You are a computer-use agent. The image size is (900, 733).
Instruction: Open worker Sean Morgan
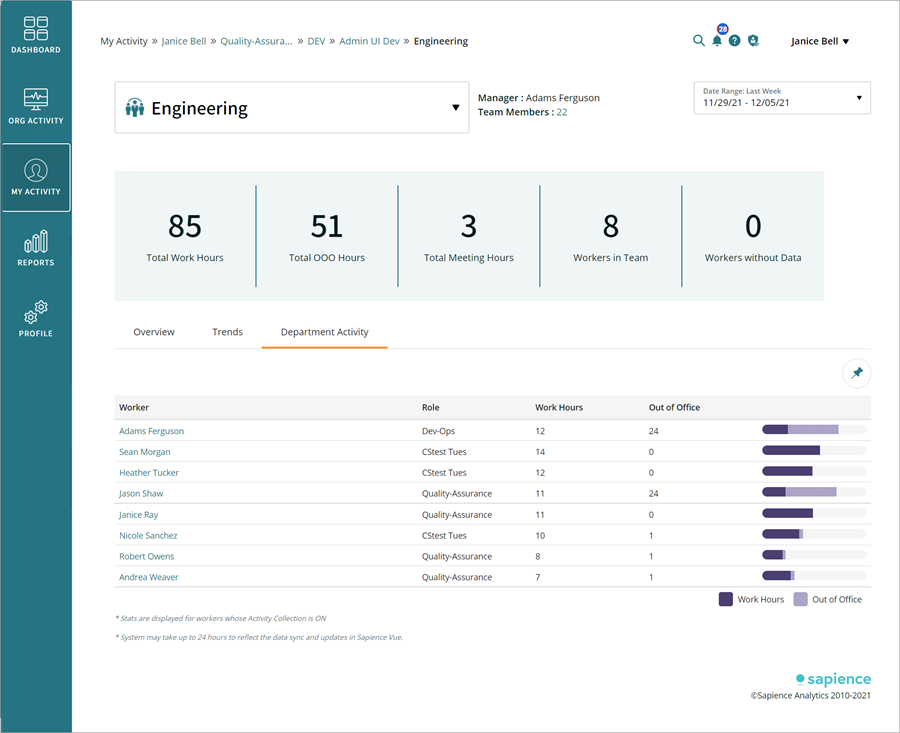[x=145, y=452]
